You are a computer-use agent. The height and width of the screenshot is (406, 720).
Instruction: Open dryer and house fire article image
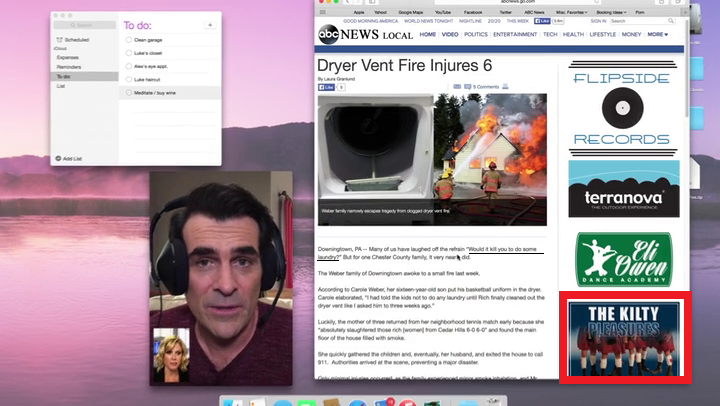(432, 160)
